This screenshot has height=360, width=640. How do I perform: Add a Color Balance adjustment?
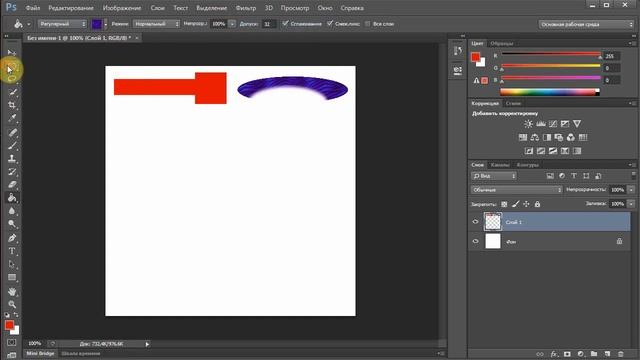click(x=535, y=138)
